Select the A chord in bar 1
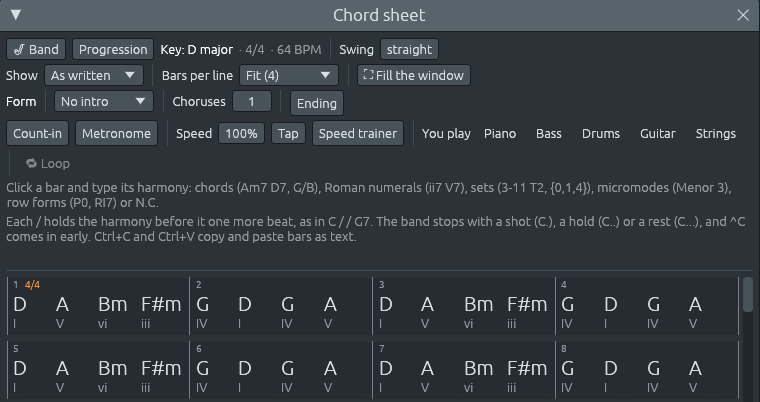 point(62,305)
